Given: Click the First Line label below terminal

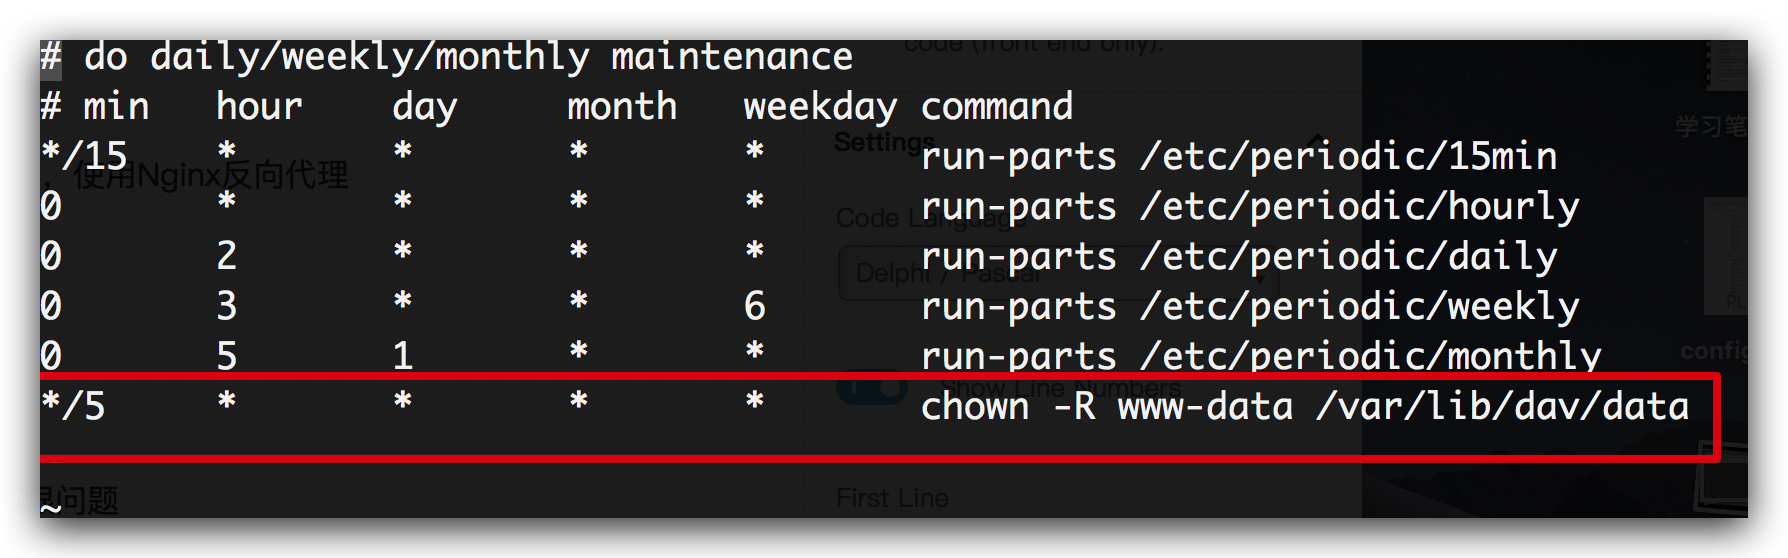Looking at the screenshot, I should coord(892,498).
